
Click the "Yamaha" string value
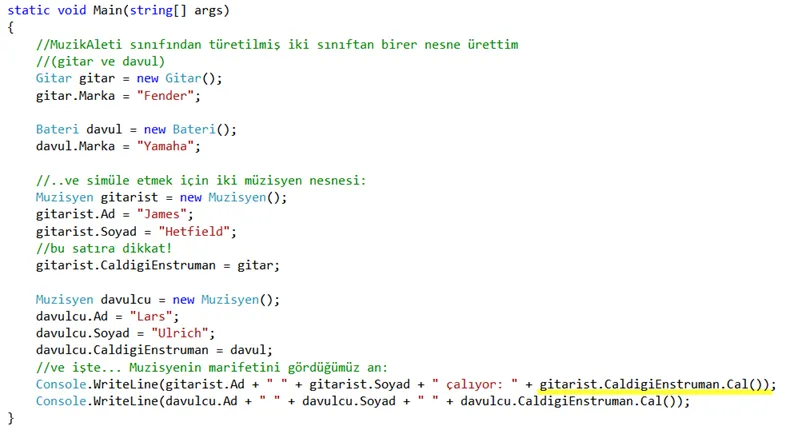165,146
